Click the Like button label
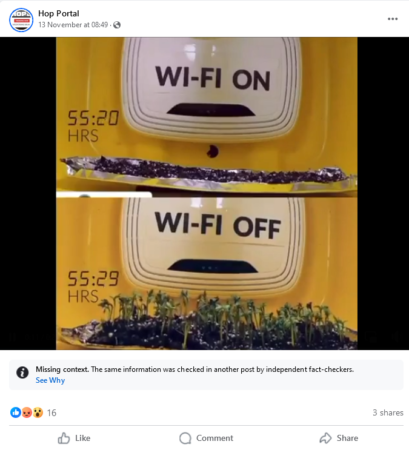409x450 pixels. coord(83,438)
